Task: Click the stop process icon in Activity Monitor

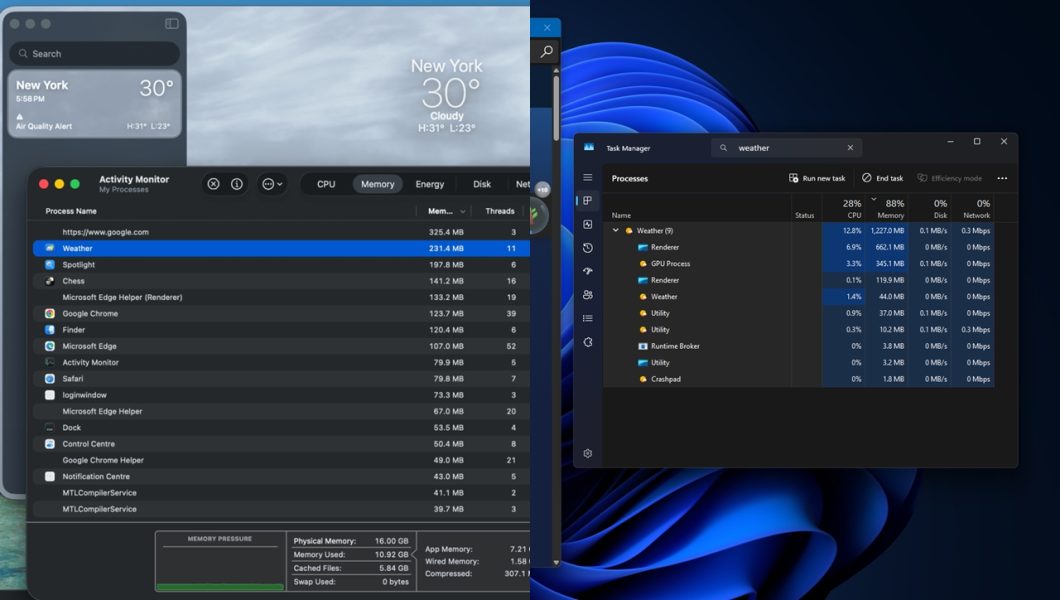Action: coord(214,184)
